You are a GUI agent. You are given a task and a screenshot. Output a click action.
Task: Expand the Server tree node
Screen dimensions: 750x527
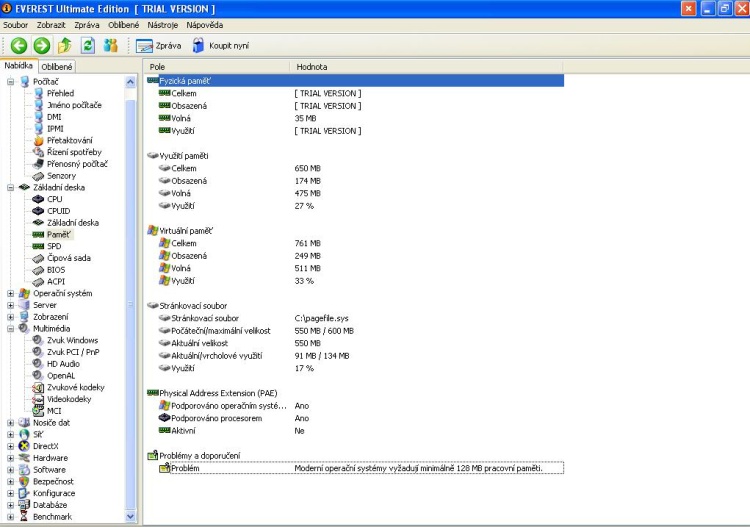click(11, 305)
